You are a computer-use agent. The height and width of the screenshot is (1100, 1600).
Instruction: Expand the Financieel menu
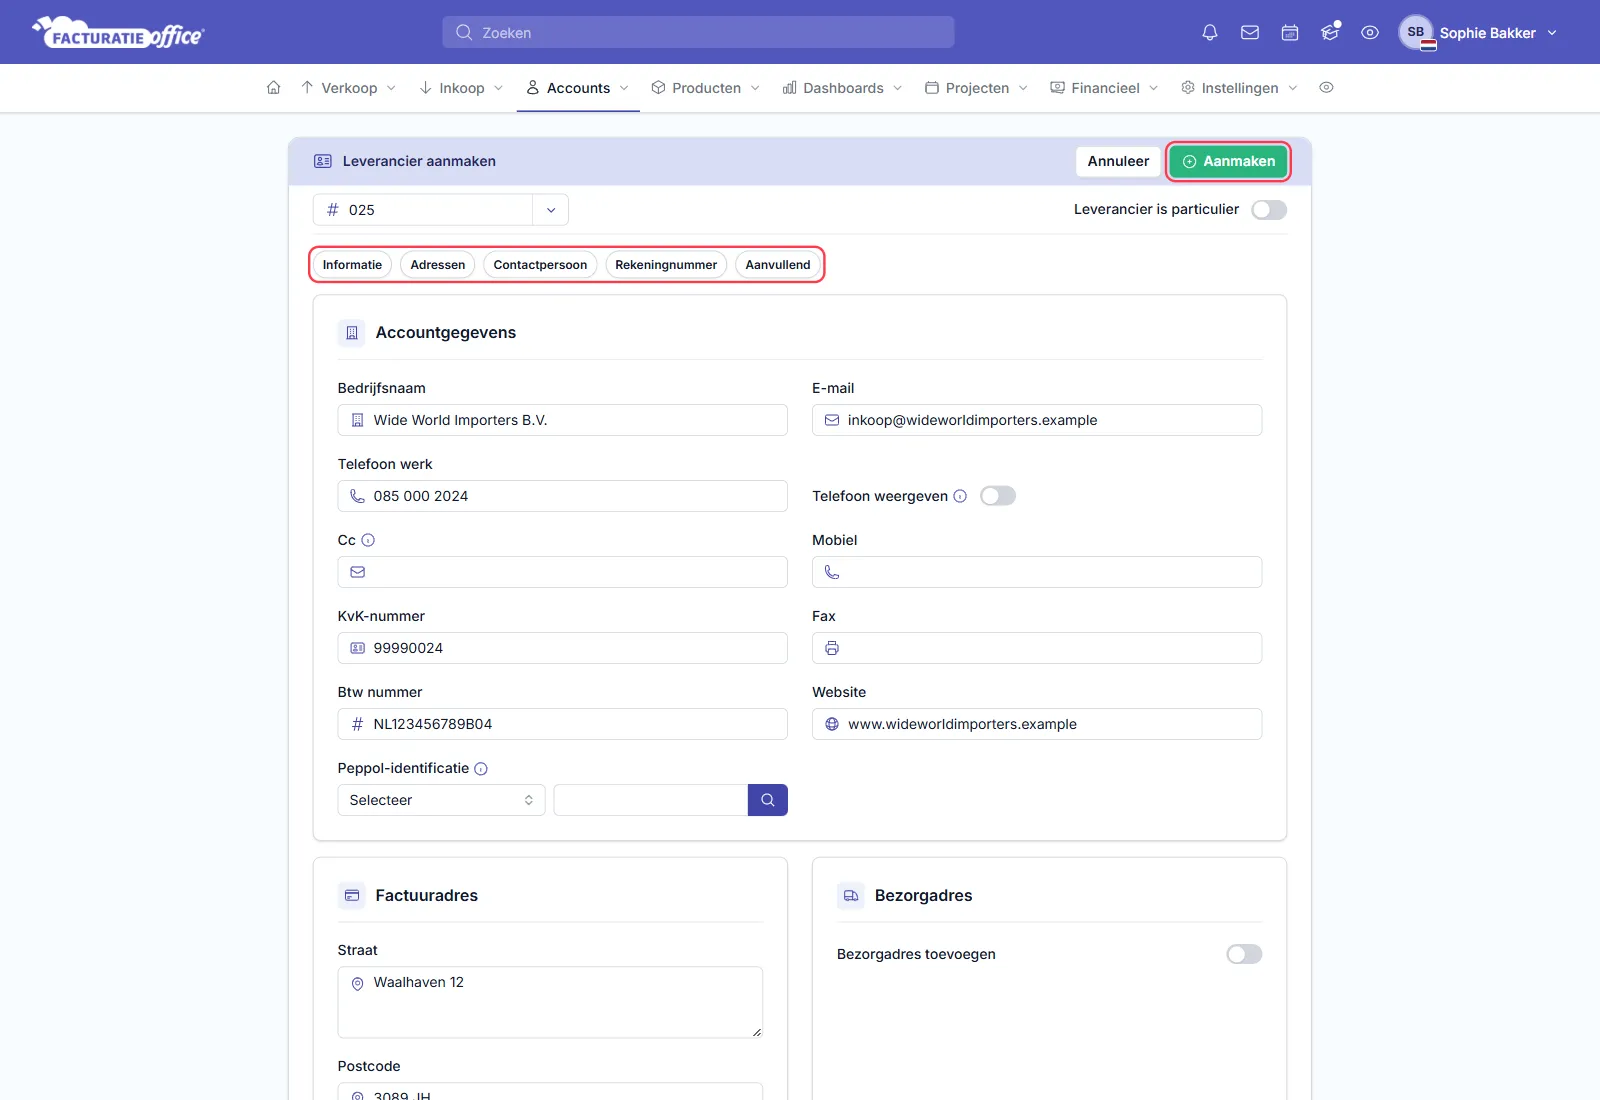click(1104, 88)
